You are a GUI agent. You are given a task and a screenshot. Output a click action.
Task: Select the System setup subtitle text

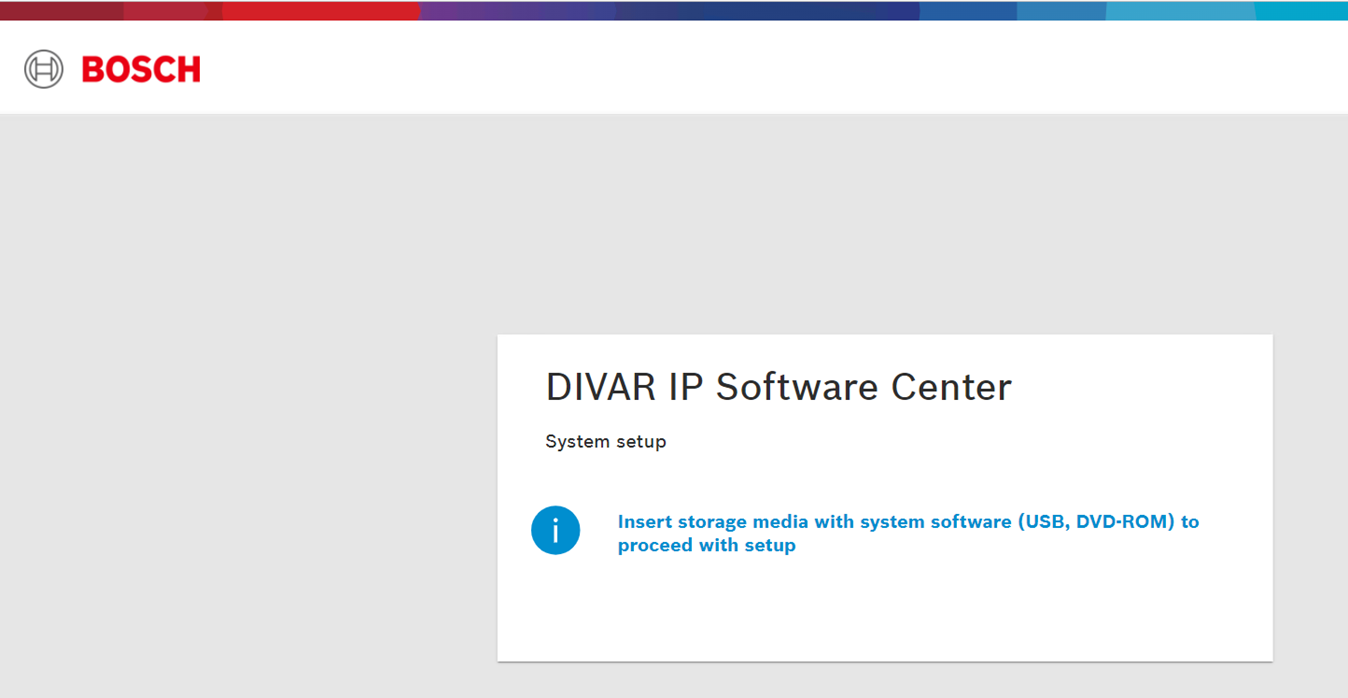coord(605,441)
